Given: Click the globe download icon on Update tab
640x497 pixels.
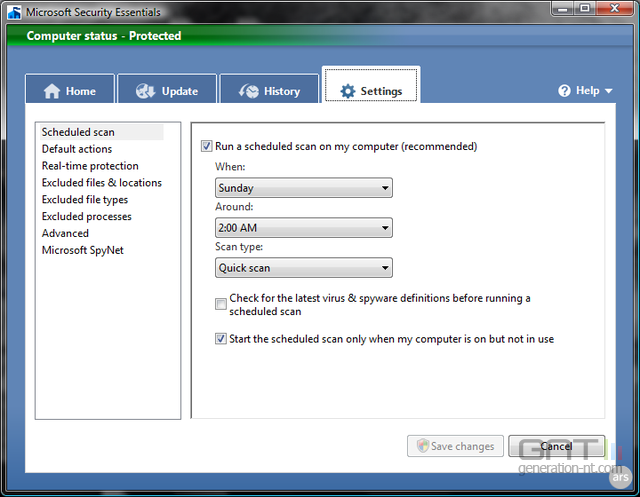Looking at the screenshot, I should [x=145, y=91].
